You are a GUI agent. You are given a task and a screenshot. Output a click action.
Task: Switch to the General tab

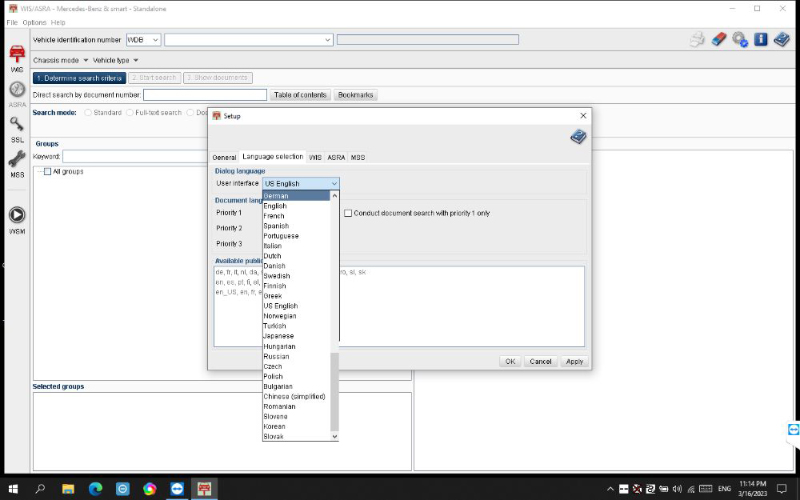tap(224, 157)
